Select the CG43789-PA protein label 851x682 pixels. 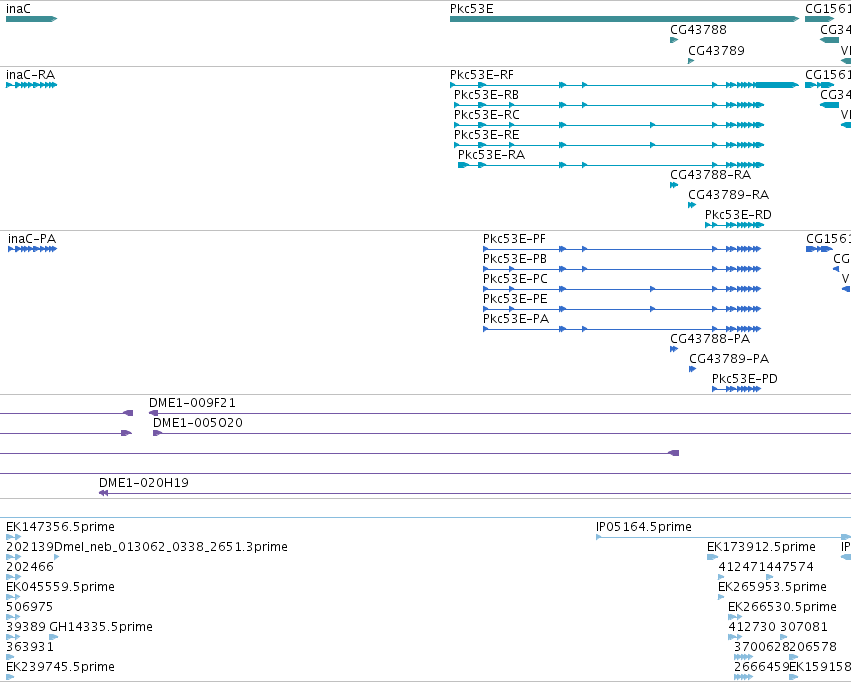tap(729, 359)
